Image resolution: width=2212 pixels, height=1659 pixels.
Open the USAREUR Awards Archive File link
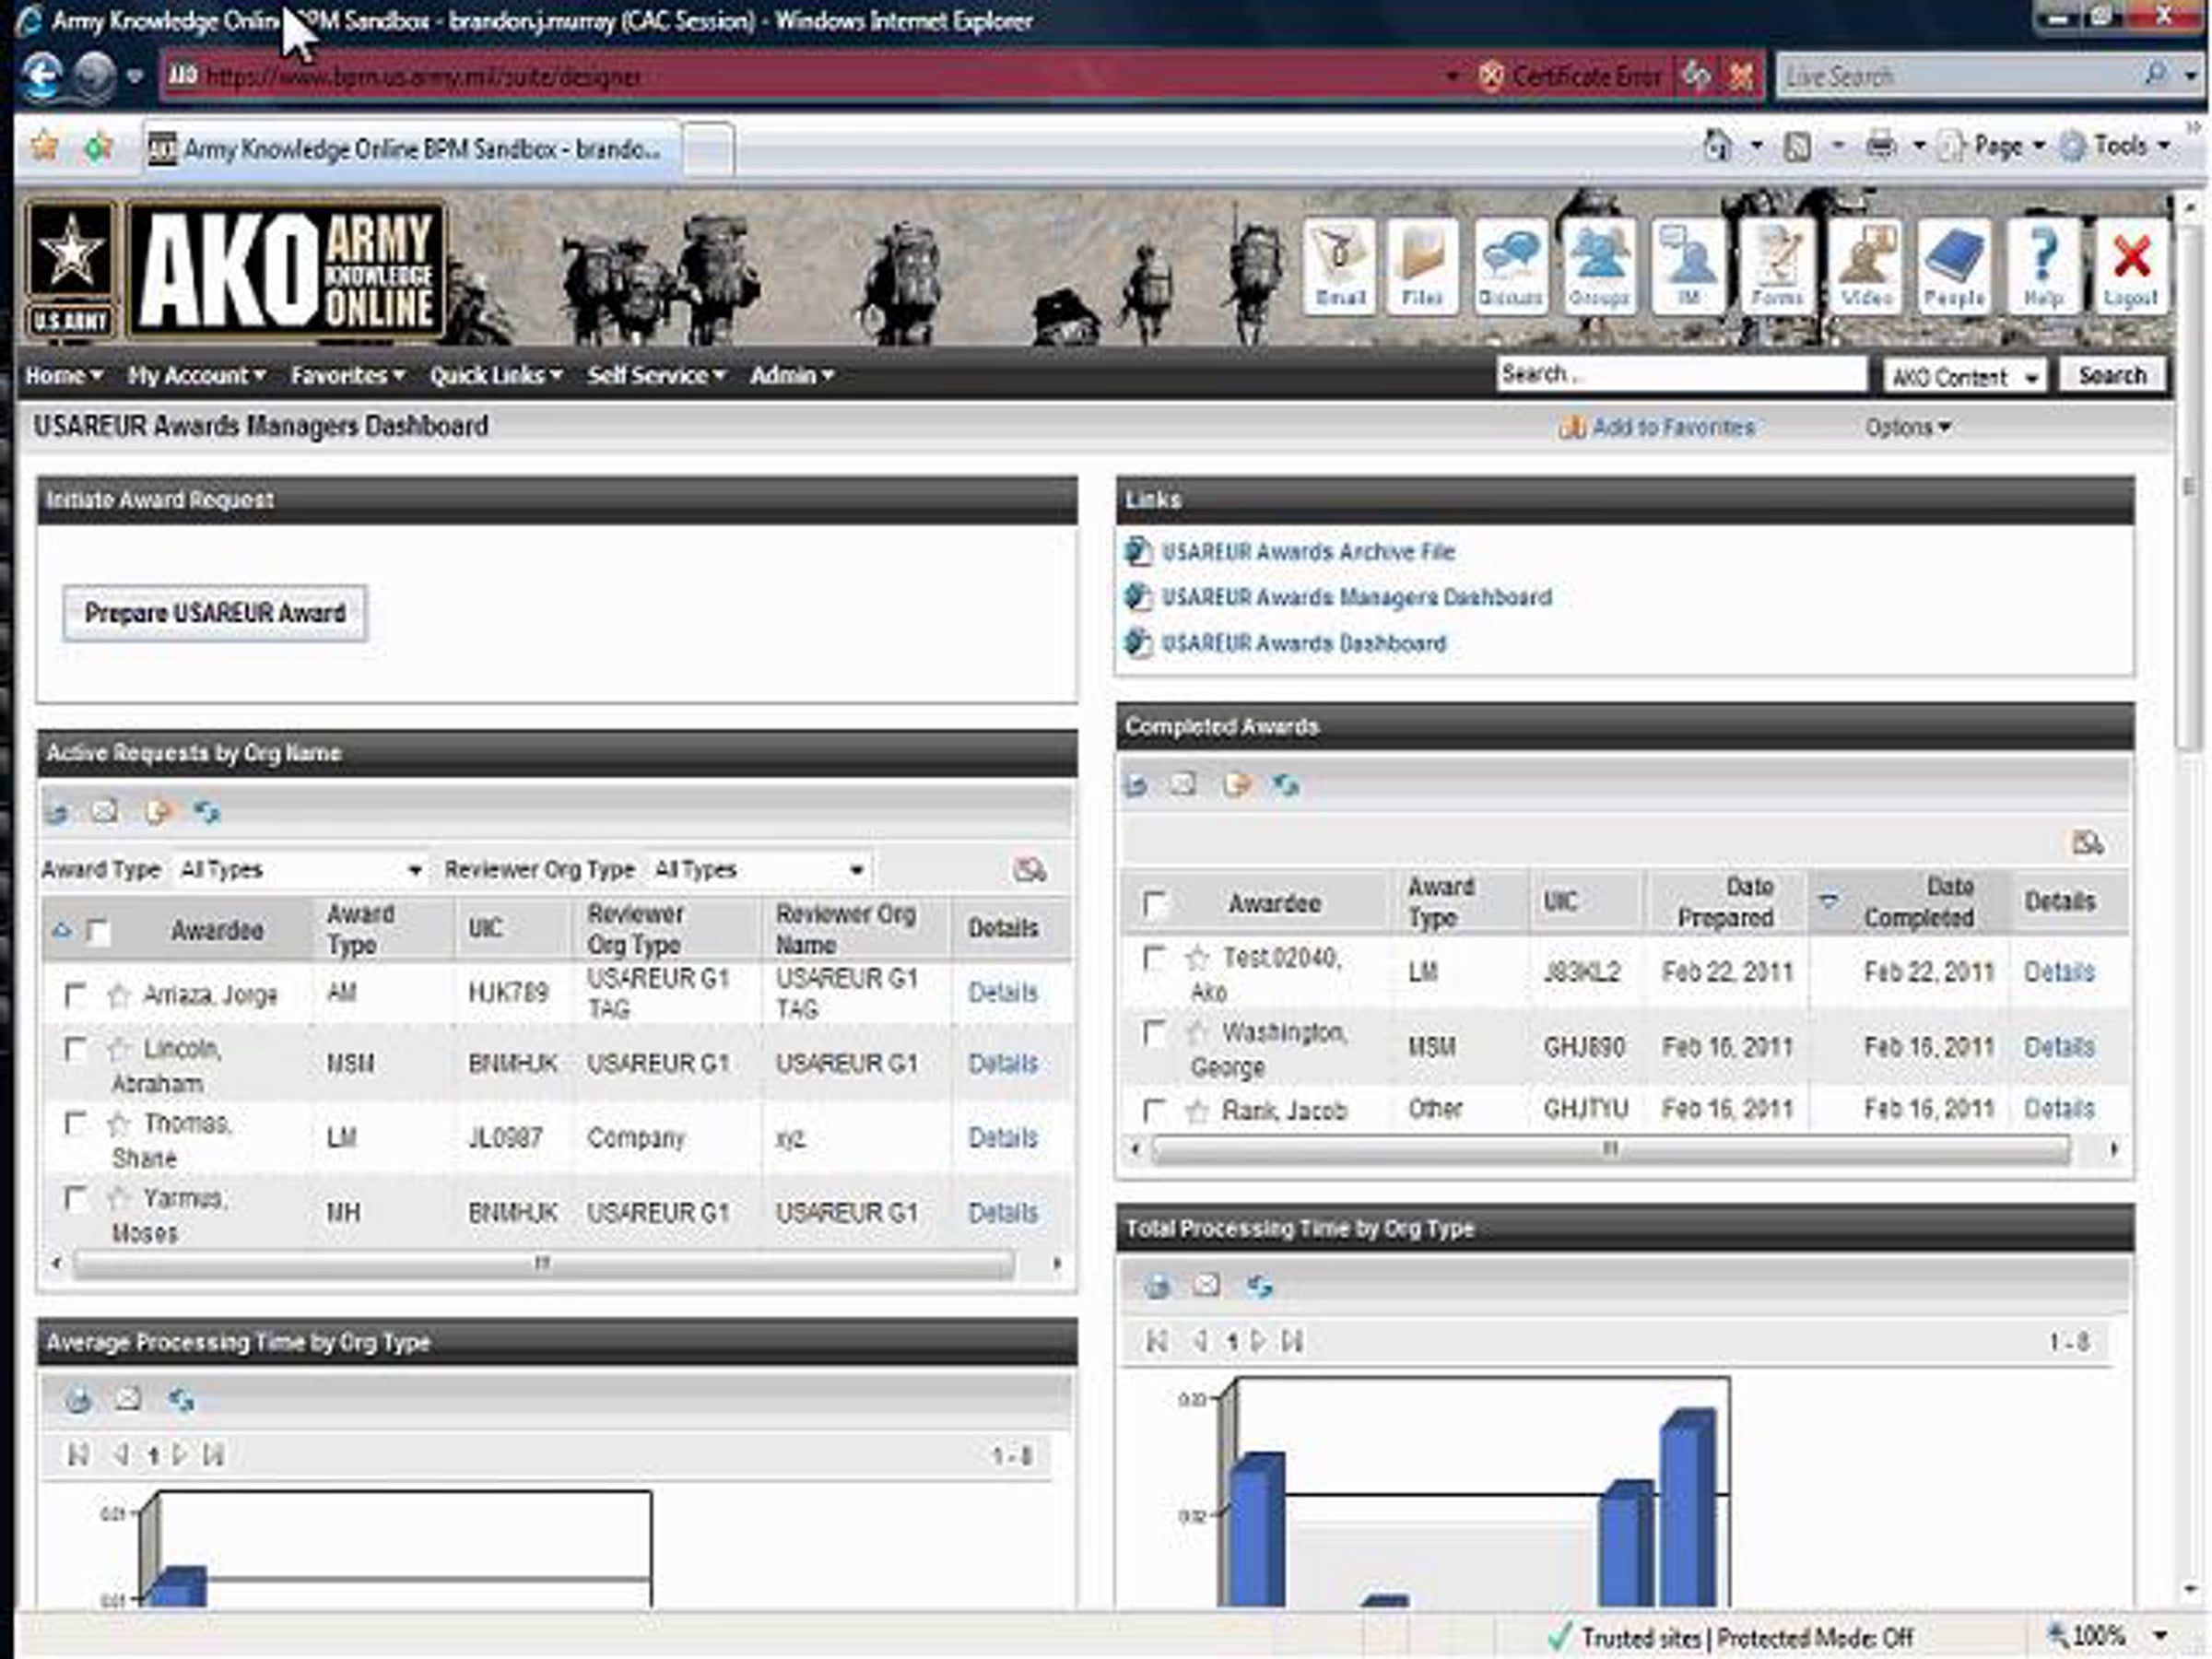coord(1307,552)
